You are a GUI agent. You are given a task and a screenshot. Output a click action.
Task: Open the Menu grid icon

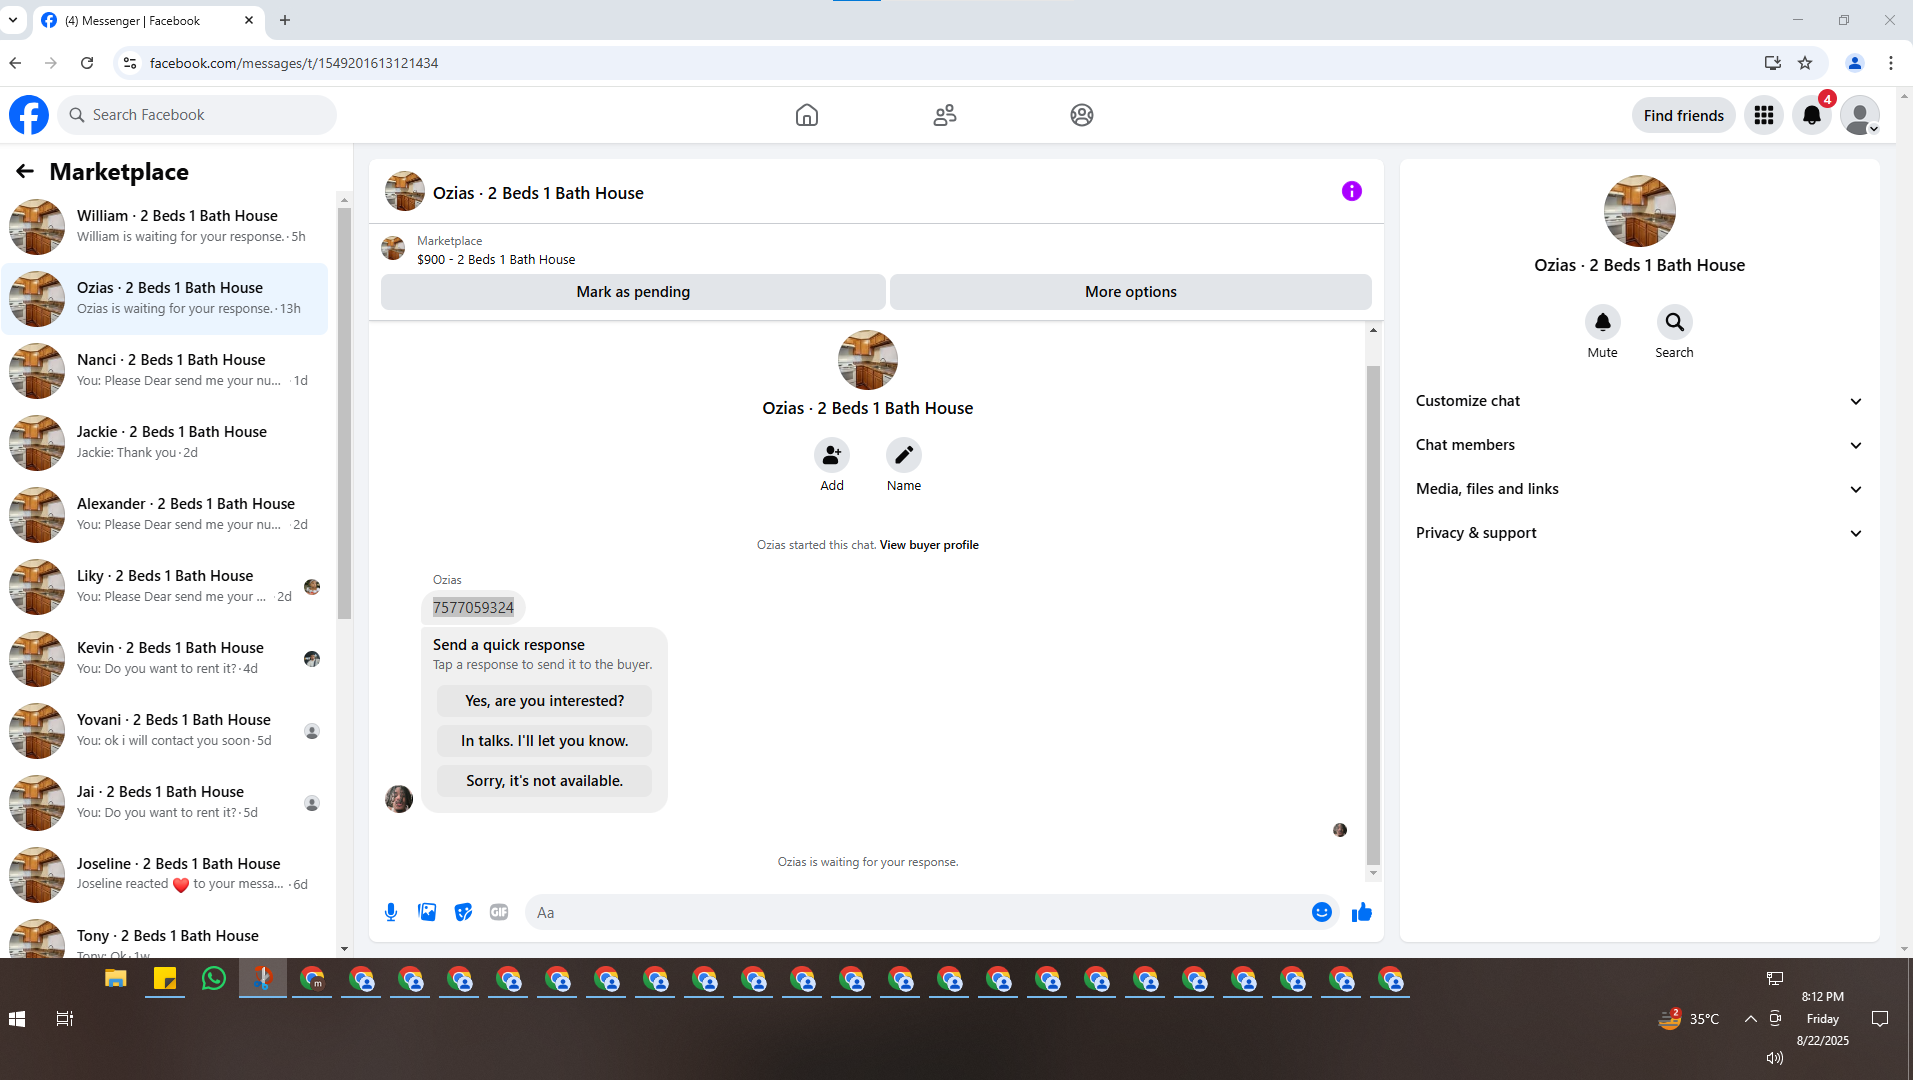(x=1763, y=115)
